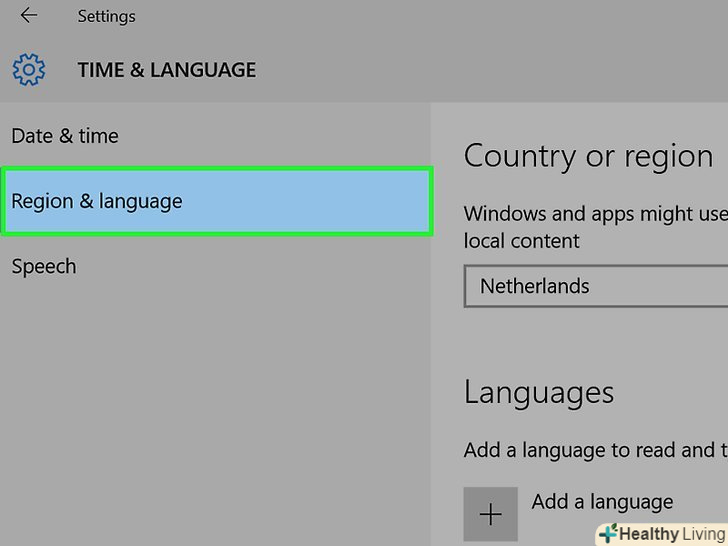Screen dimensions: 728x546
Task: Click the Languages heading
Action: coord(539,393)
